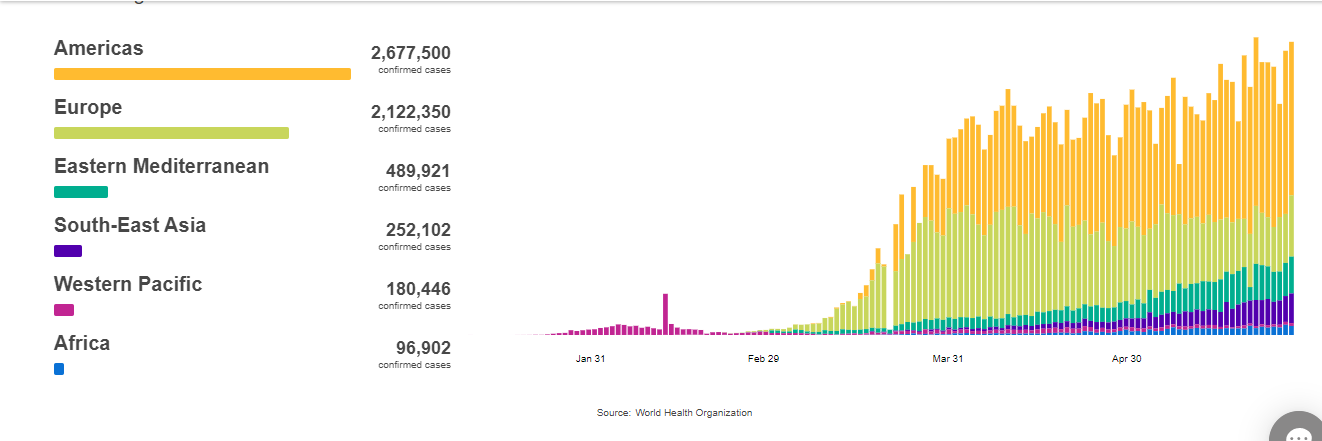Click the Western Pacific region label

click(128, 284)
